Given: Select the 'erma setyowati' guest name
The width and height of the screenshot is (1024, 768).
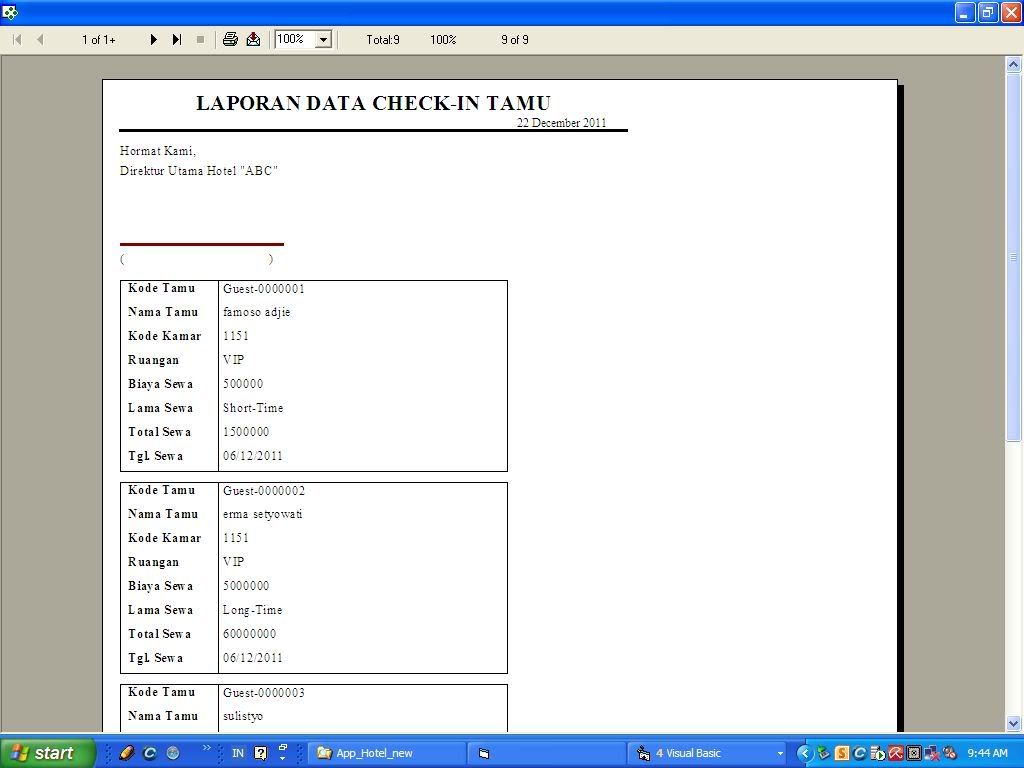Looking at the screenshot, I should pos(263,515).
